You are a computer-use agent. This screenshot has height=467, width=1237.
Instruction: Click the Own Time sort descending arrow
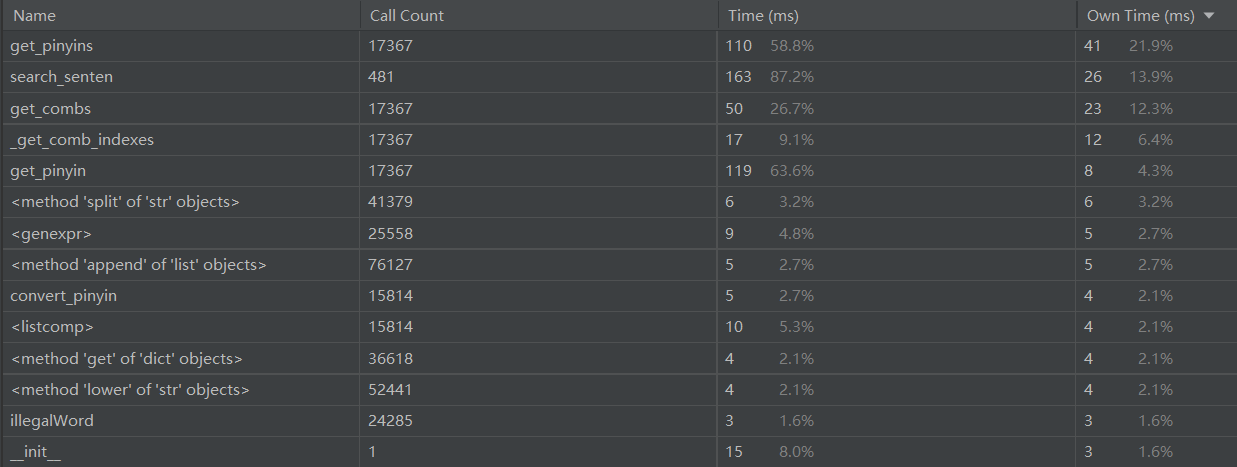pyautogui.click(x=1209, y=16)
